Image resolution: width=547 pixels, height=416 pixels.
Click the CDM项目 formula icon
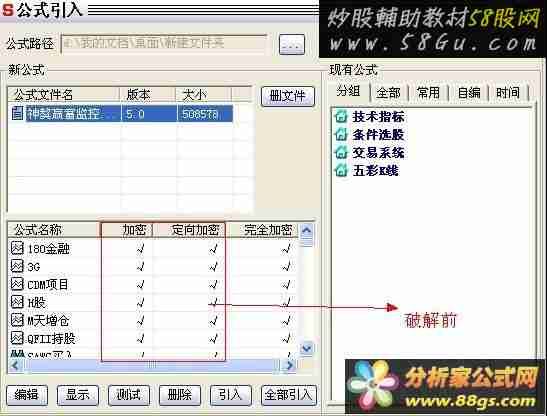point(17,284)
